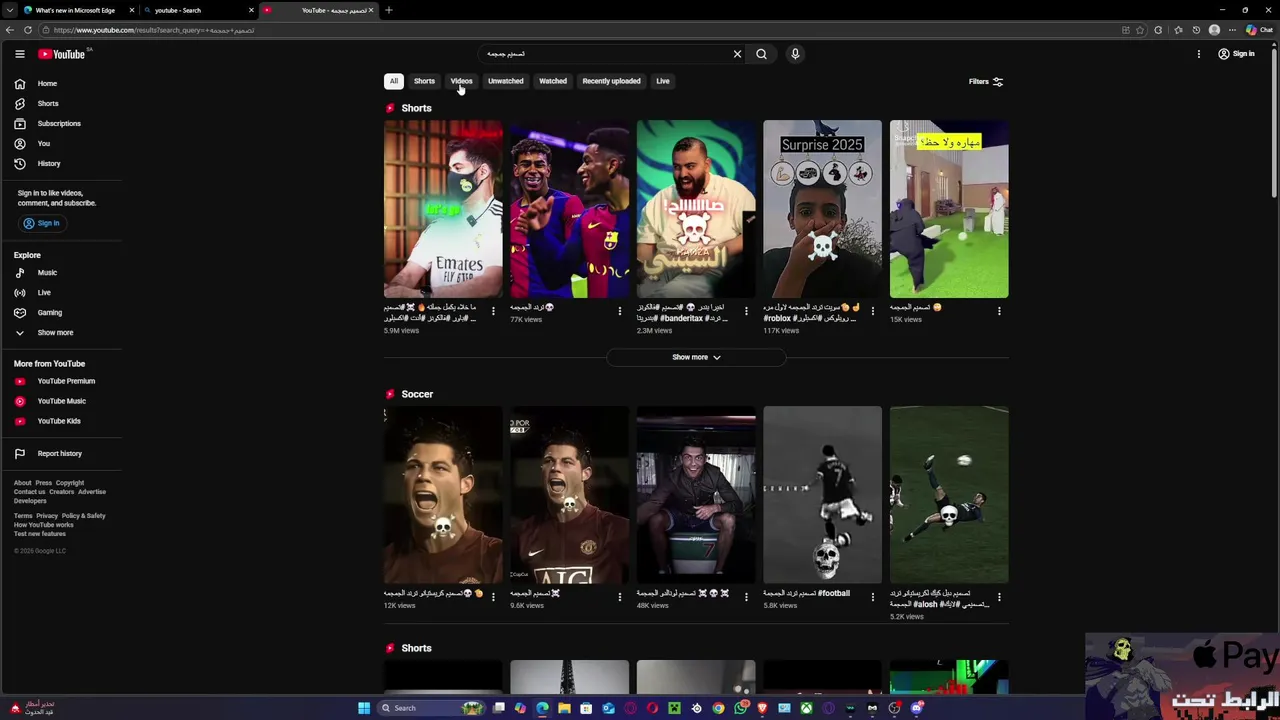Screen dimensions: 1280x720
Task: Reload the page with refresh icon
Action: 27,30
